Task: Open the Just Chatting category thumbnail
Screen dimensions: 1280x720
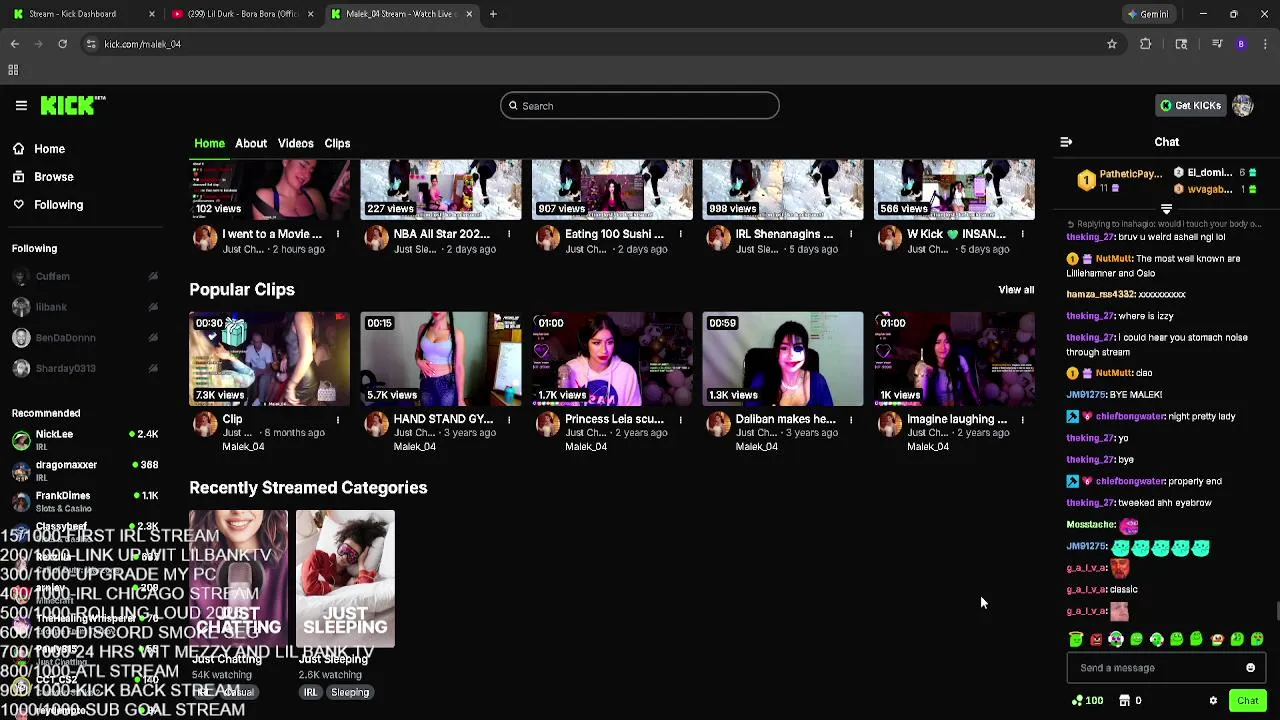Action: tap(238, 578)
